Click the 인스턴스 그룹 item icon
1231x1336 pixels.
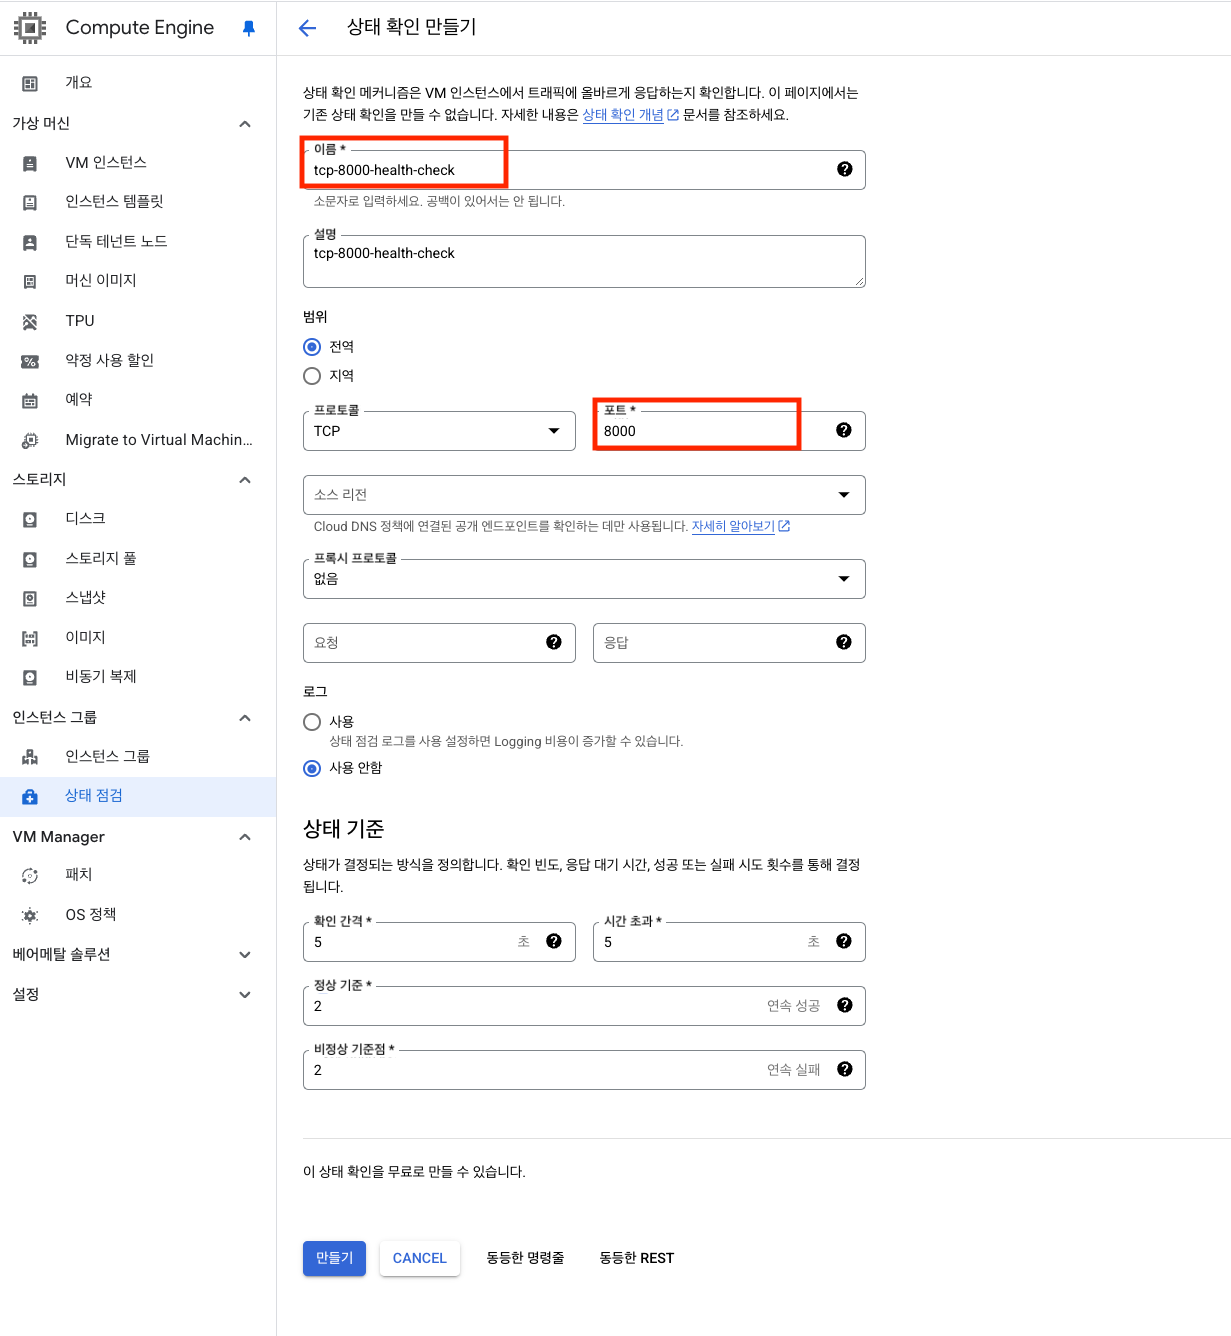pyautogui.click(x=30, y=757)
